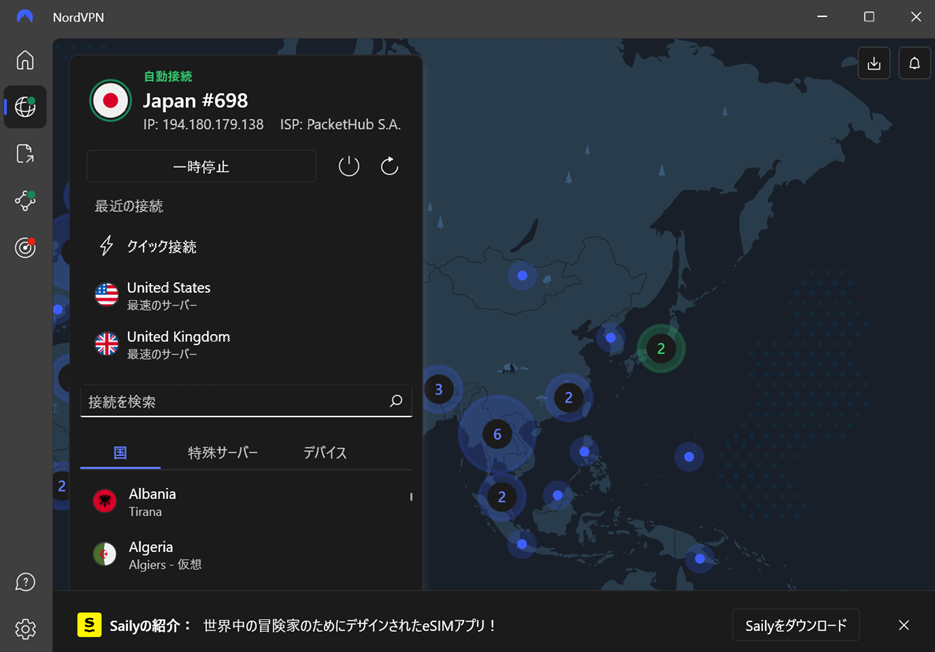The height and width of the screenshot is (652, 935).
Task: Click the search magnifier icon
Action: coord(396,401)
